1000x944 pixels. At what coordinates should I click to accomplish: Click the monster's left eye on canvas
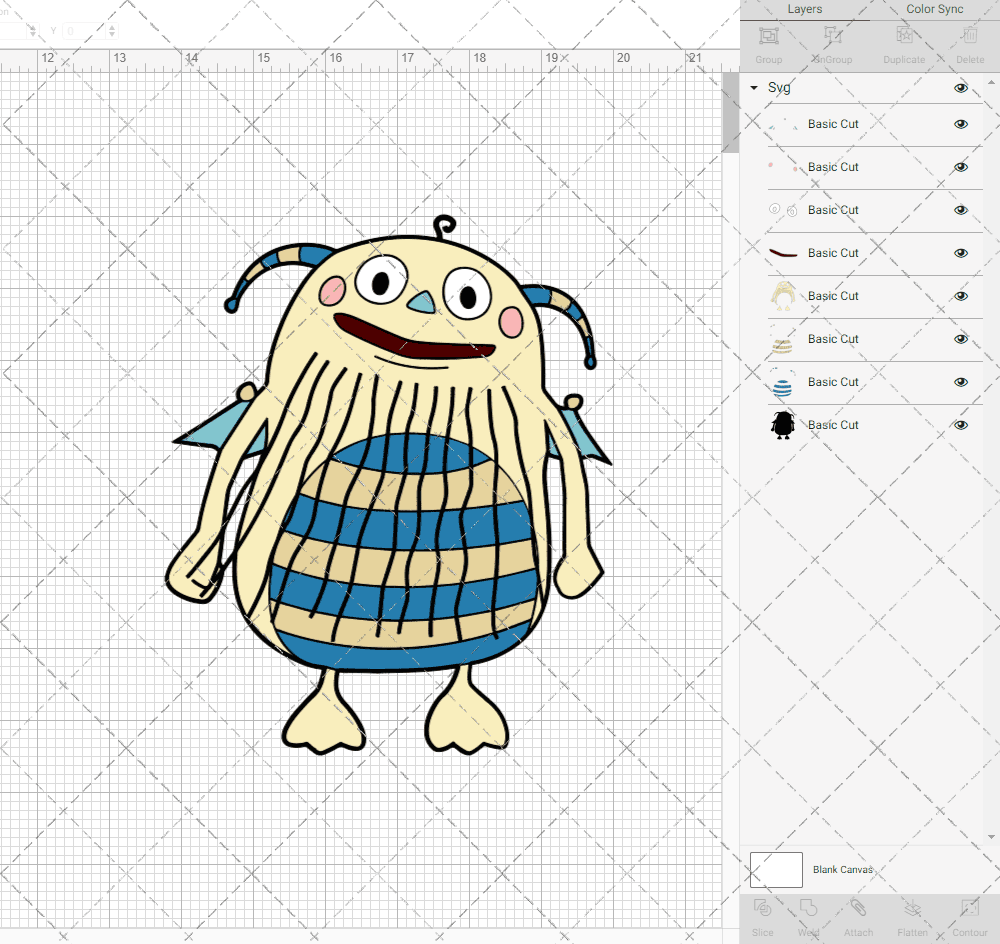click(381, 279)
